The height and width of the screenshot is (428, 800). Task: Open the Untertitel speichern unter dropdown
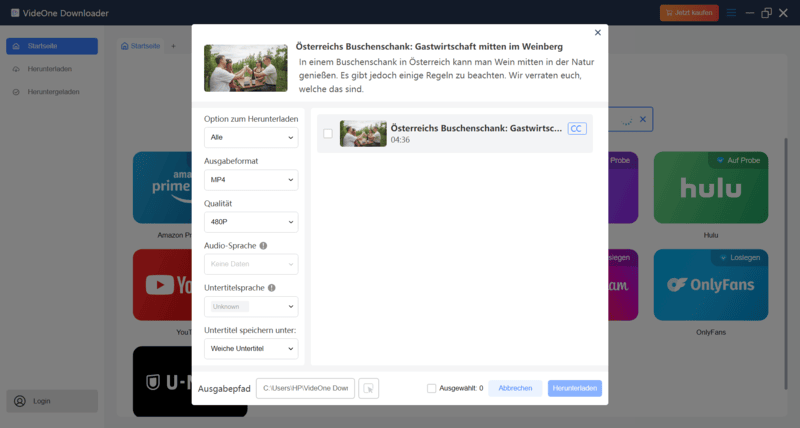tap(251, 349)
